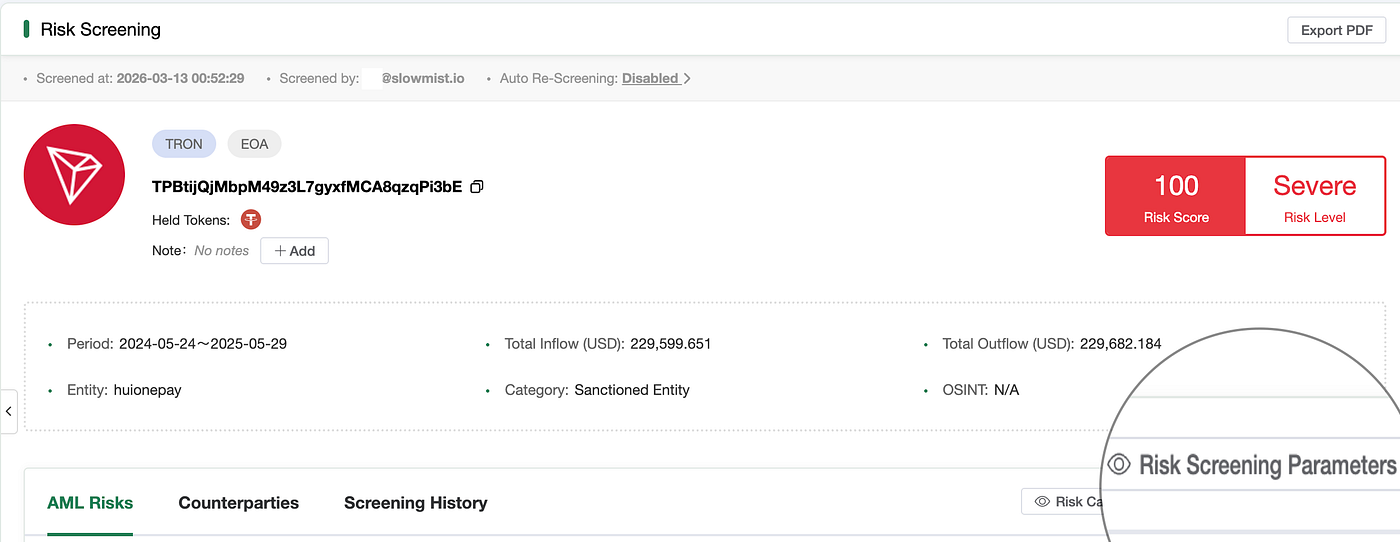Click the Sanctioned Entity category value
Image resolution: width=1400 pixels, height=542 pixels.
pos(632,390)
